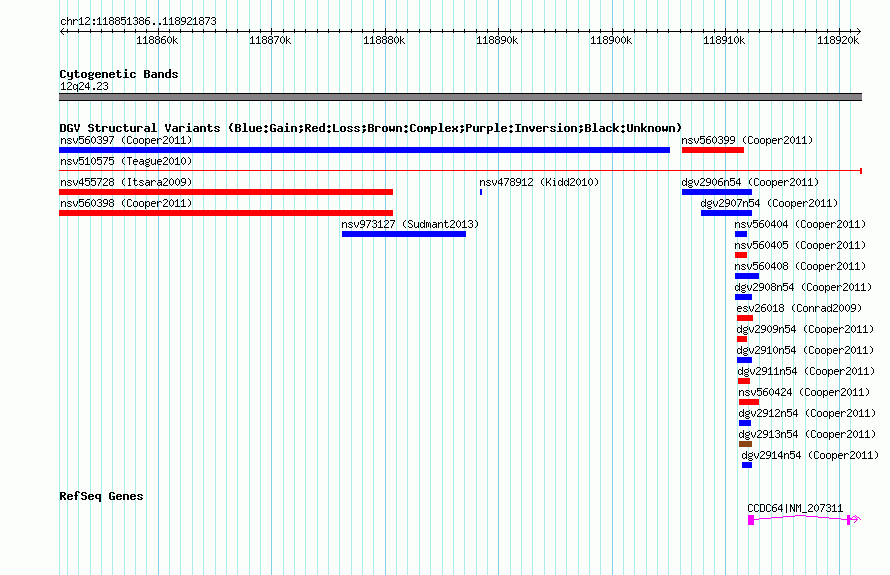The width and height of the screenshot is (890, 575).
Task: Click the nsv560404 (Cooper2011) label
Action: point(800,224)
